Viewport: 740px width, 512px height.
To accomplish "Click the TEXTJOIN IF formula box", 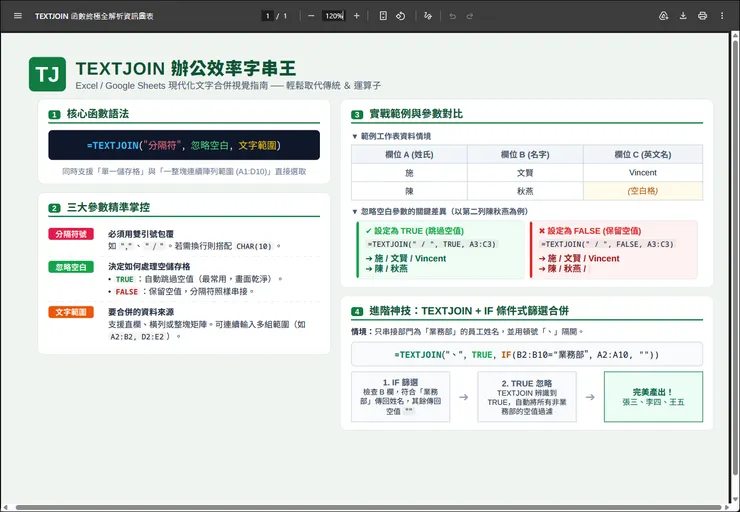I will click(x=527, y=354).
